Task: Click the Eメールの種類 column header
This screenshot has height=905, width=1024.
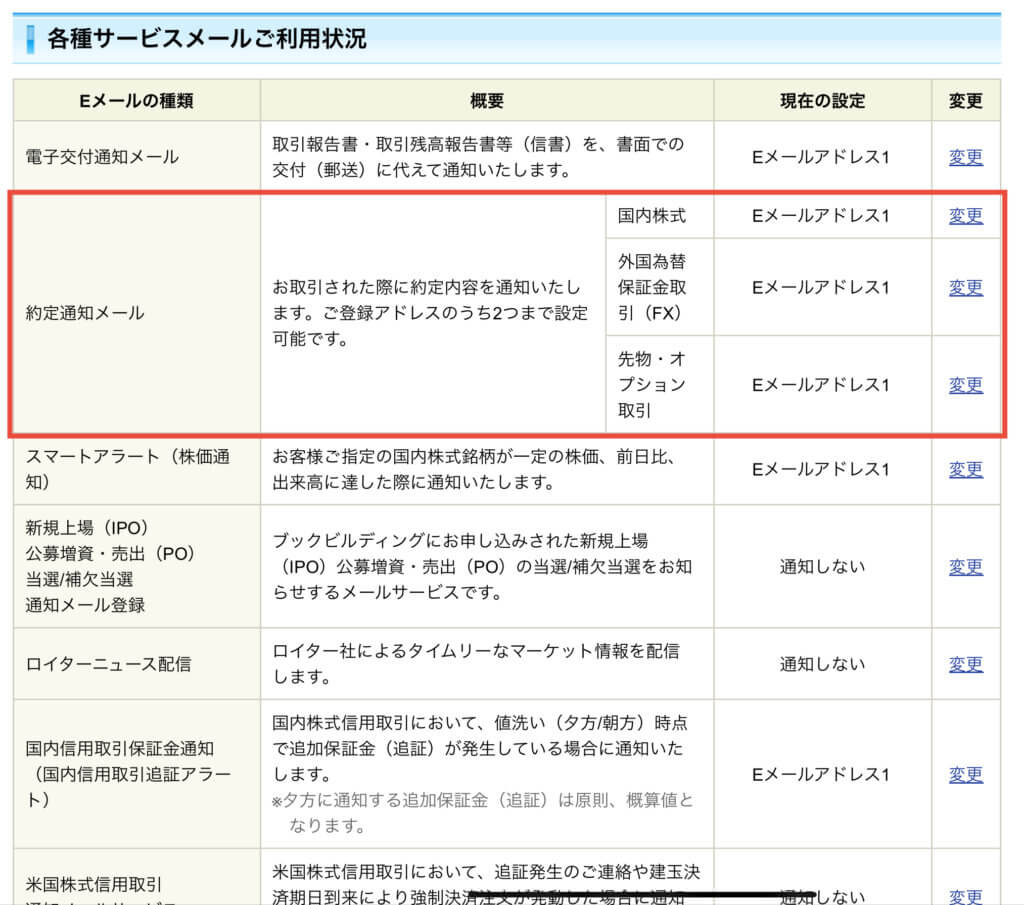Action: click(136, 100)
